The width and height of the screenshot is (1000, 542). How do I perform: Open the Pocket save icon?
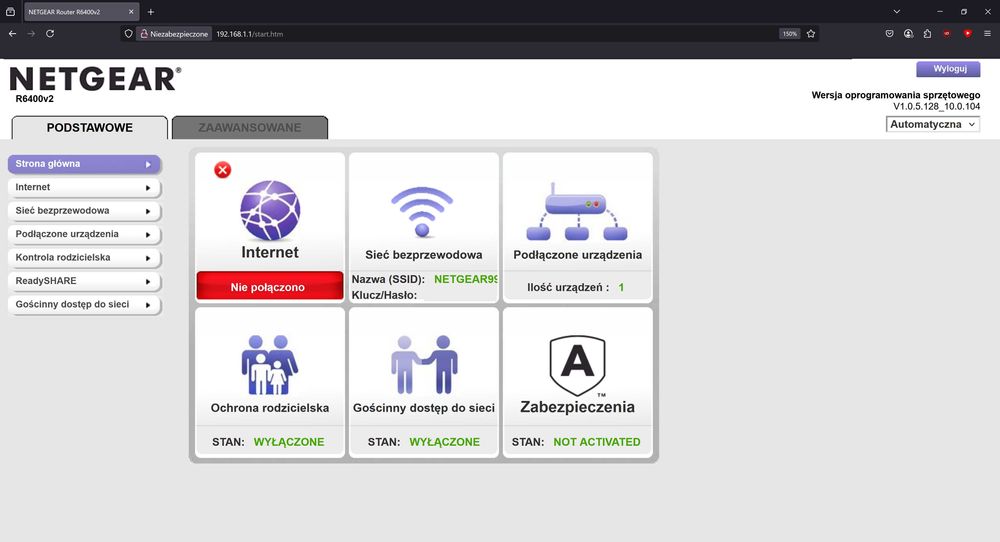coord(889,34)
